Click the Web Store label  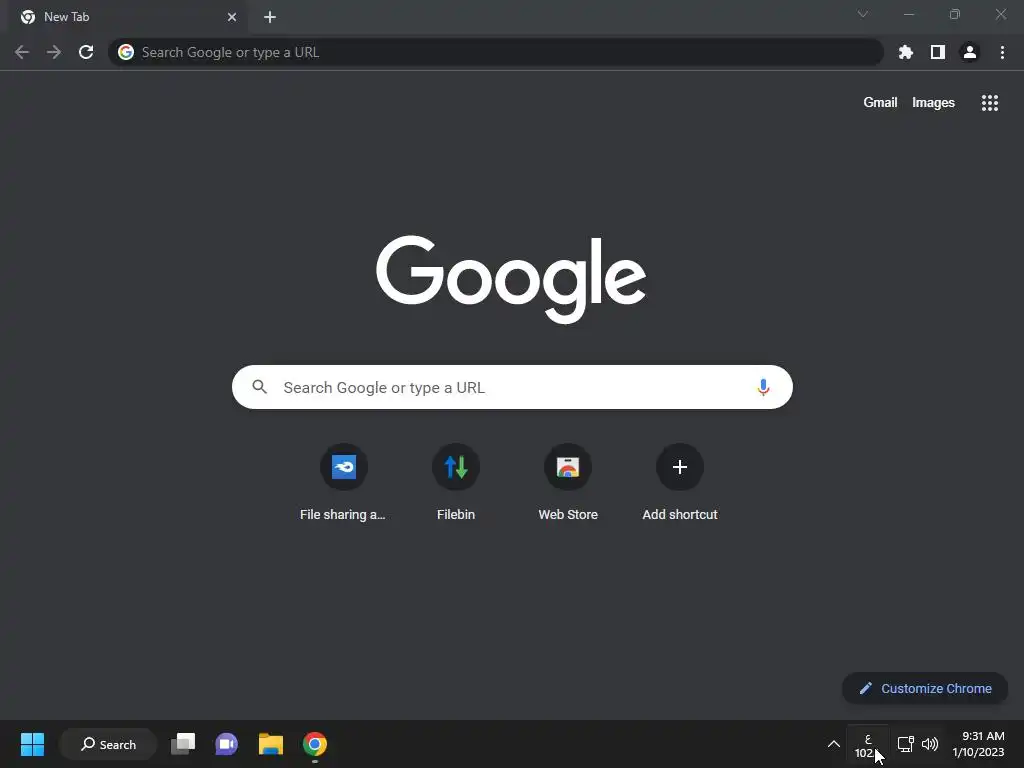tap(568, 515)
